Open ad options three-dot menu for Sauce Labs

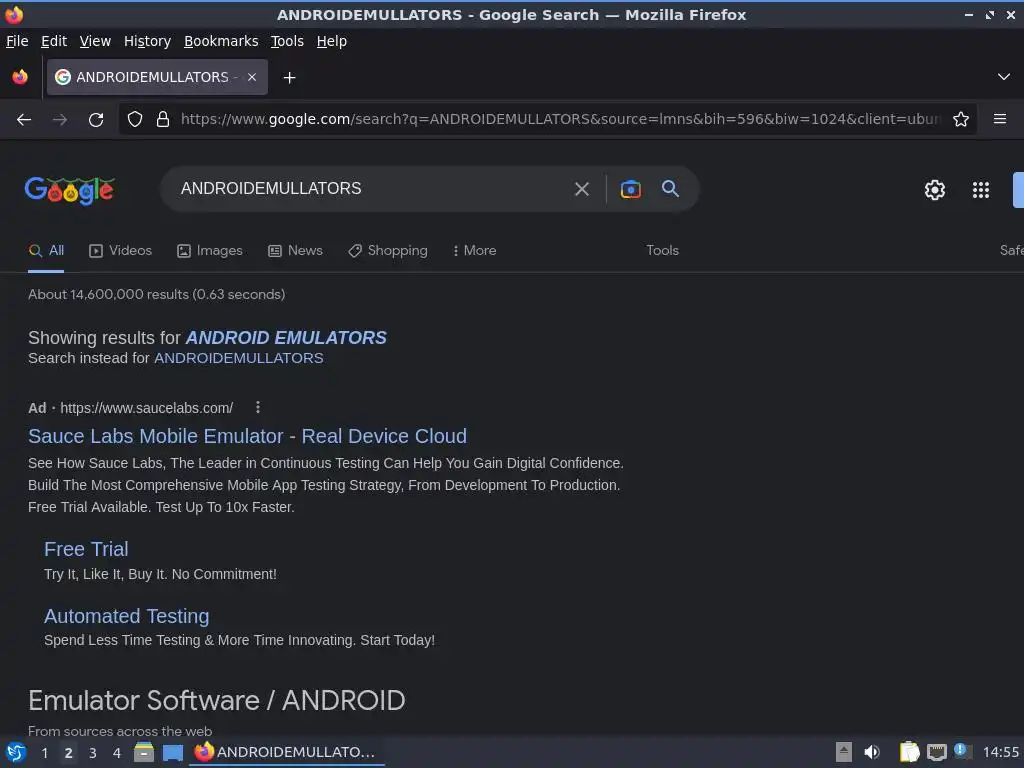click(x=258, y=408)
